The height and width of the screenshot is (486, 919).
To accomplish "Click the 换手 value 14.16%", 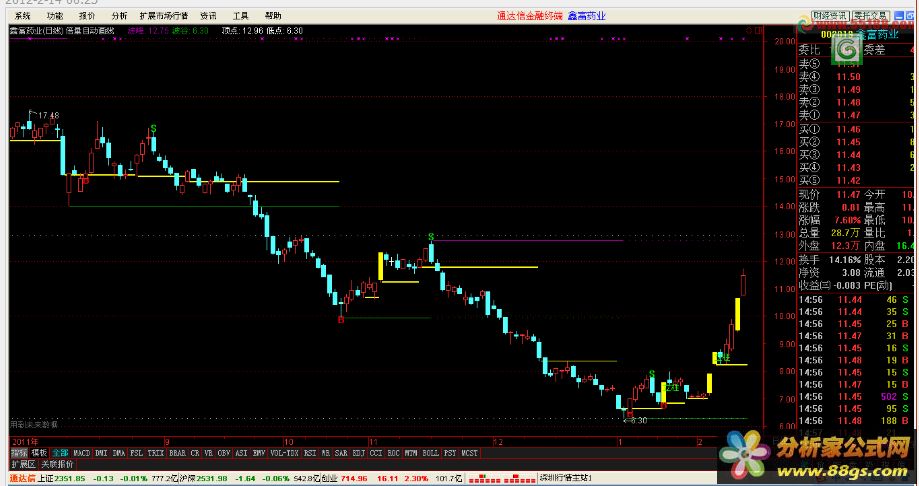I will [x=845, y=259].
